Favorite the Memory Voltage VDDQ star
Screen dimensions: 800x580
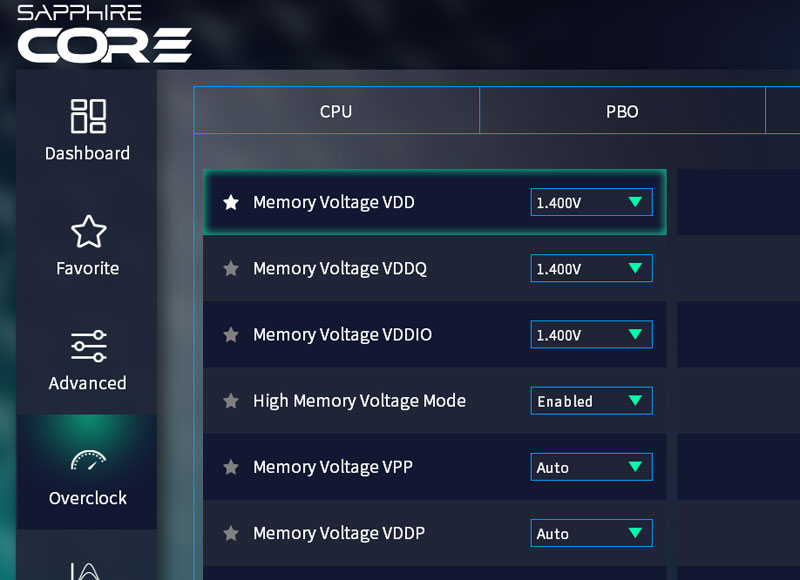pyautogui.click(x=231, y=269)
